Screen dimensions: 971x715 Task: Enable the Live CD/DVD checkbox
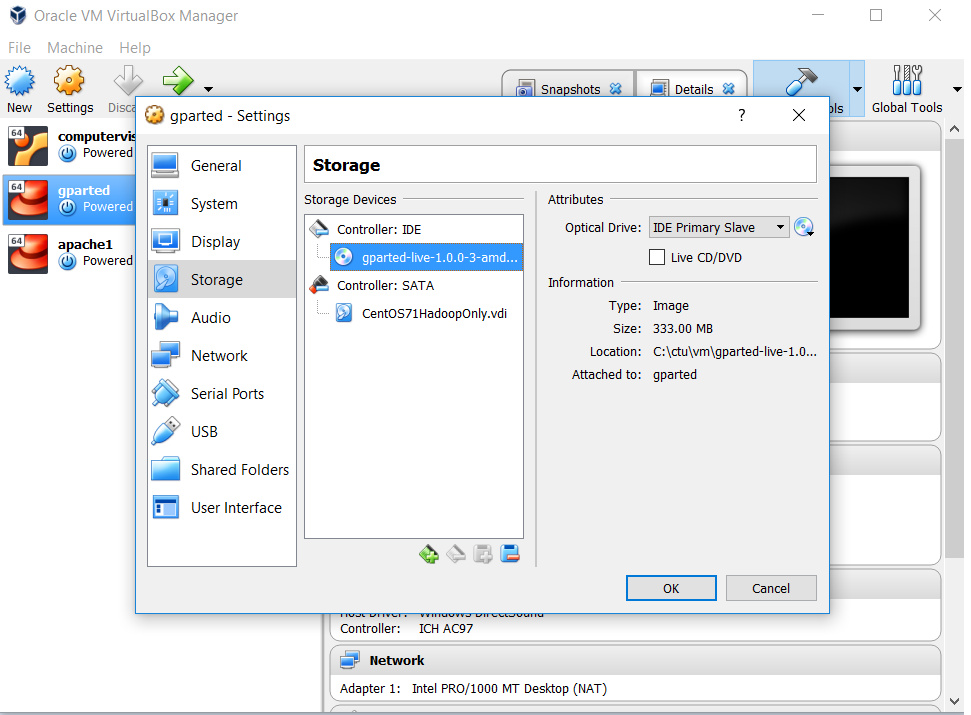657,257
